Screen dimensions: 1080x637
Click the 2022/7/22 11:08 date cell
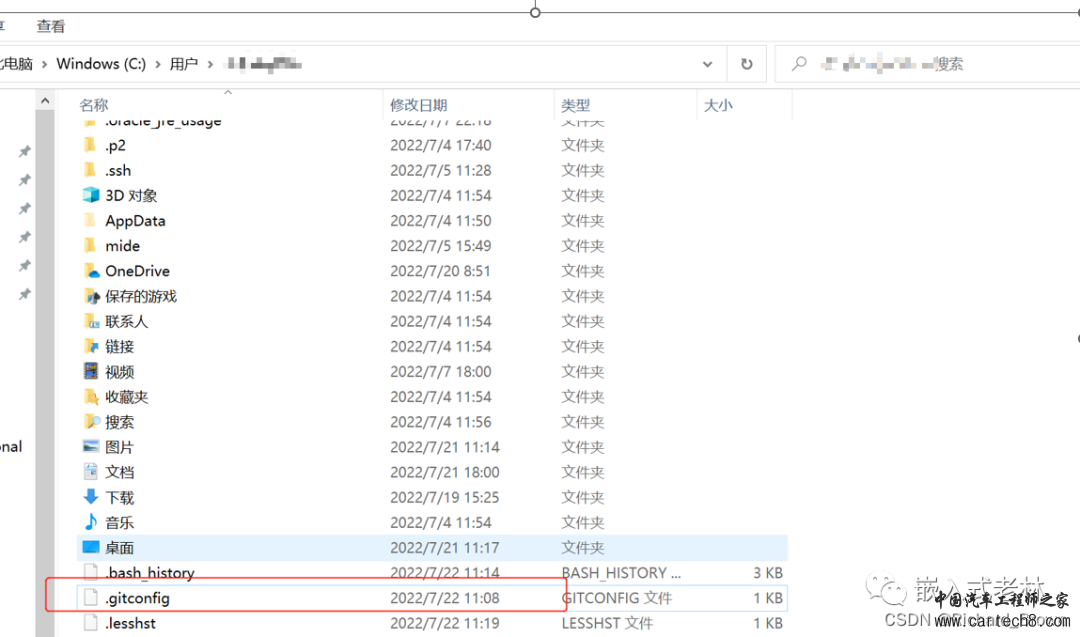[x=445, y=598]
